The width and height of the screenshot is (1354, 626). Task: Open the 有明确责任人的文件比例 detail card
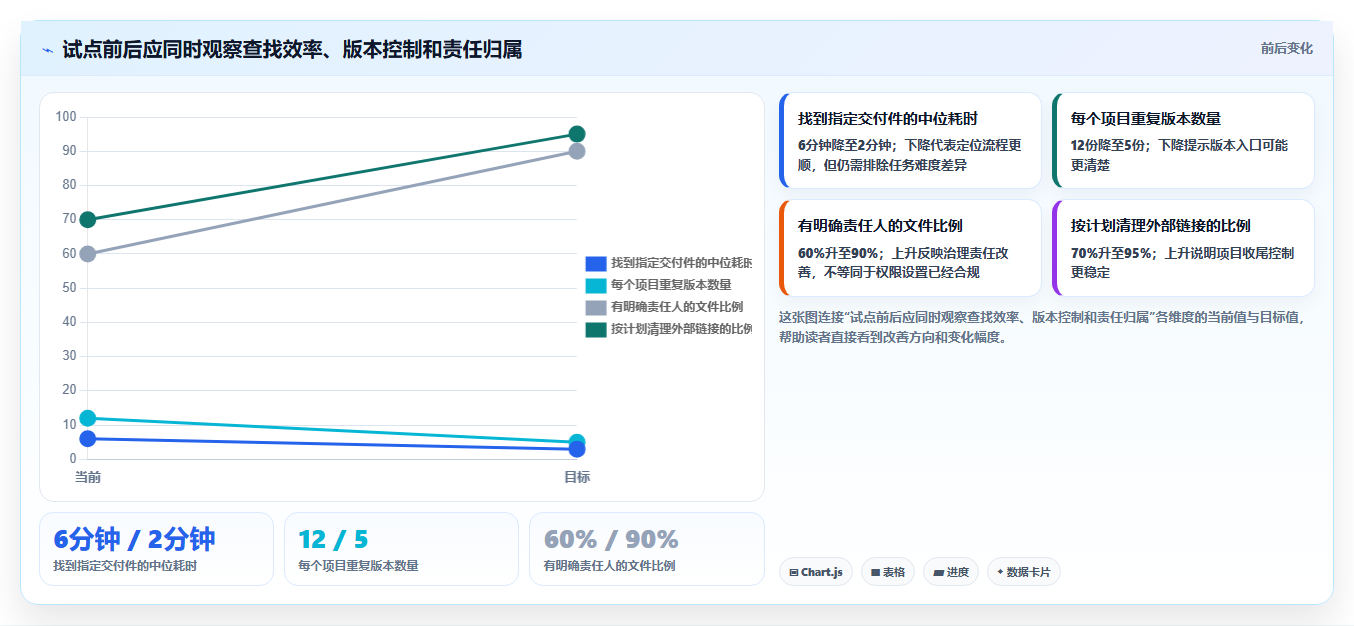pos(910,248)
